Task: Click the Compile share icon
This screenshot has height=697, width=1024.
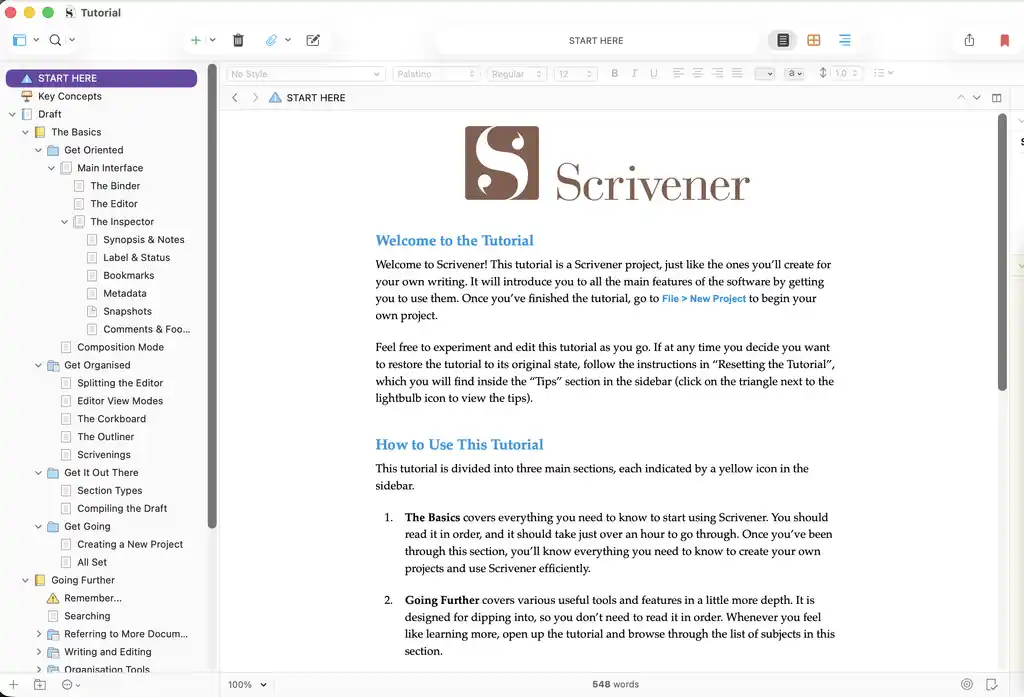Action: click(x=969, y=40)
